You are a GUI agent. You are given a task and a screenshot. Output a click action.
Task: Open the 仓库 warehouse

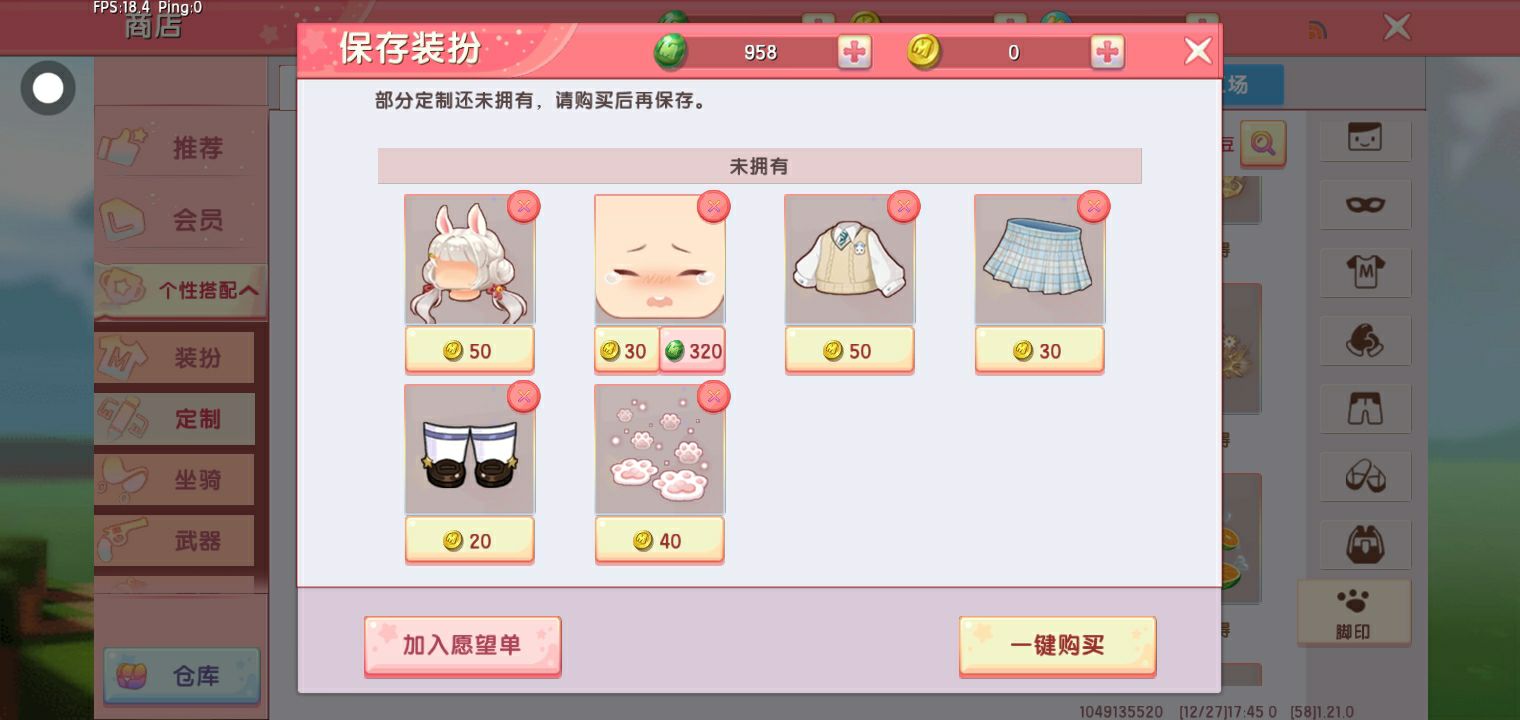pos(181,676)
